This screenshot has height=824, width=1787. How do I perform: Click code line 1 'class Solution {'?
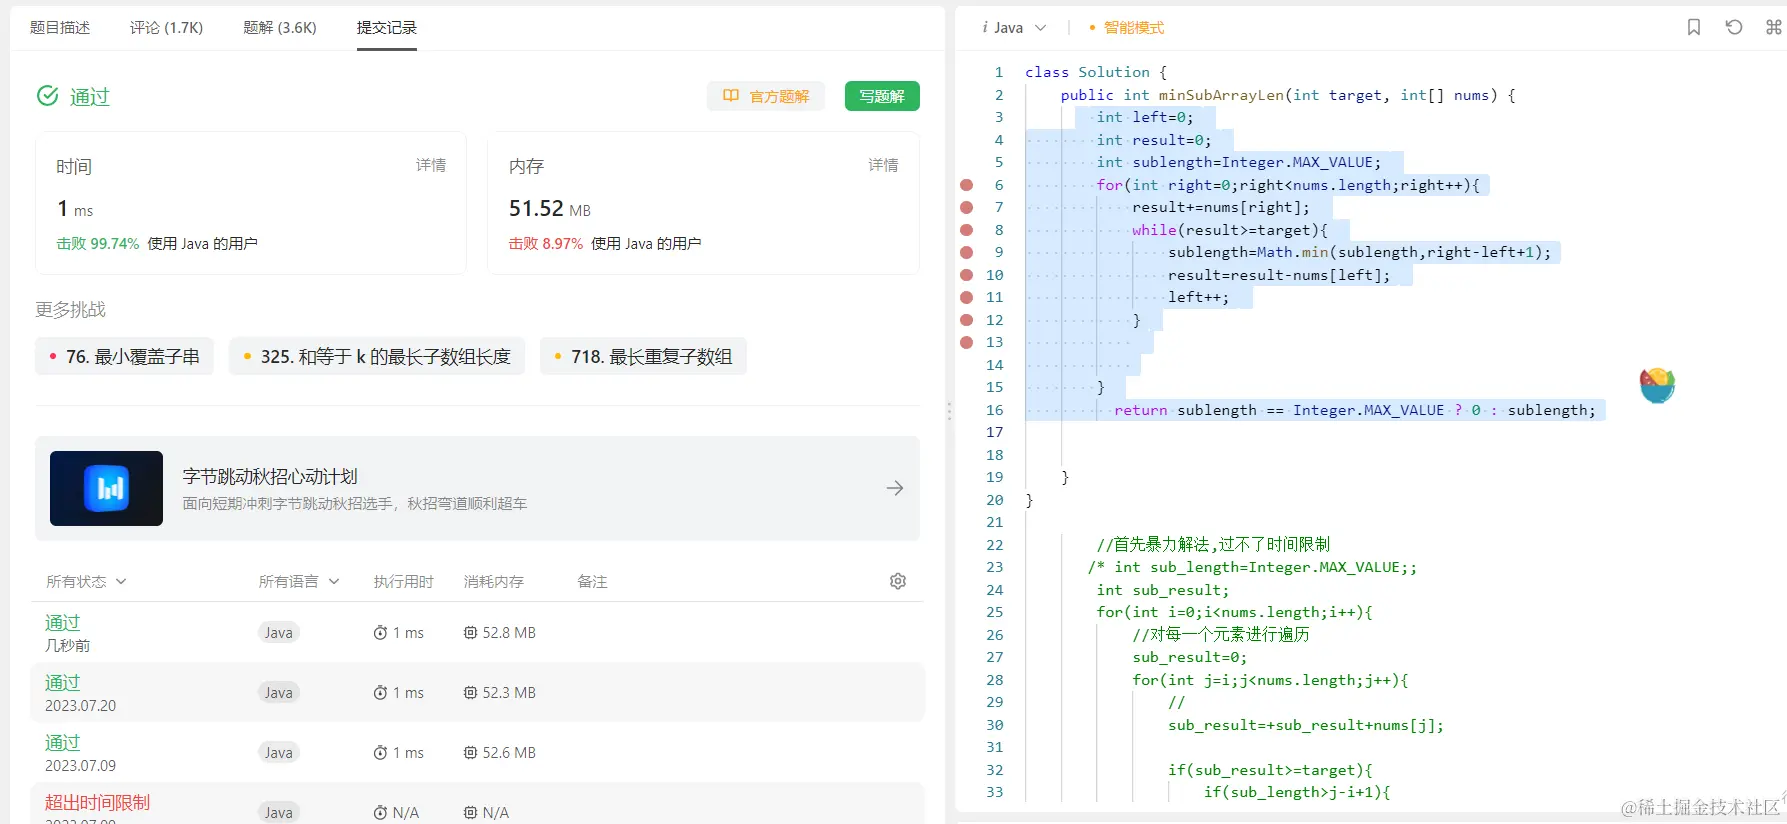pos(1096,72)
